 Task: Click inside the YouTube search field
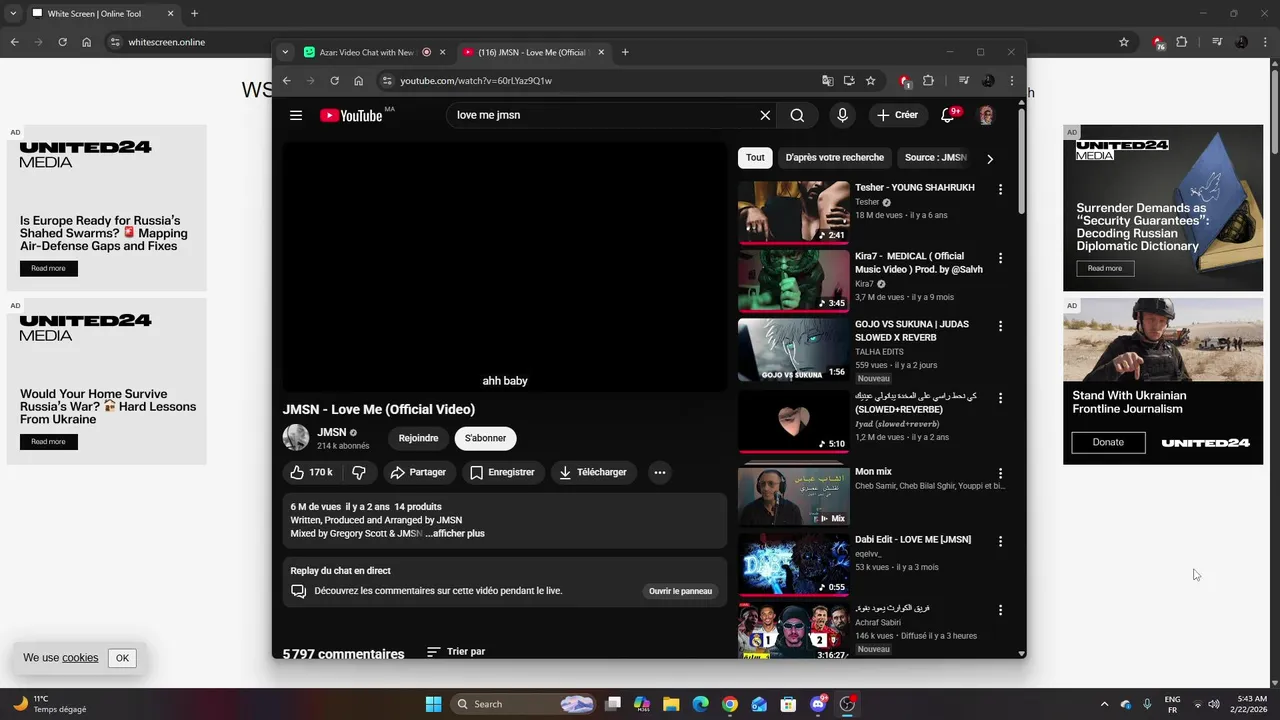click(603, 115)
